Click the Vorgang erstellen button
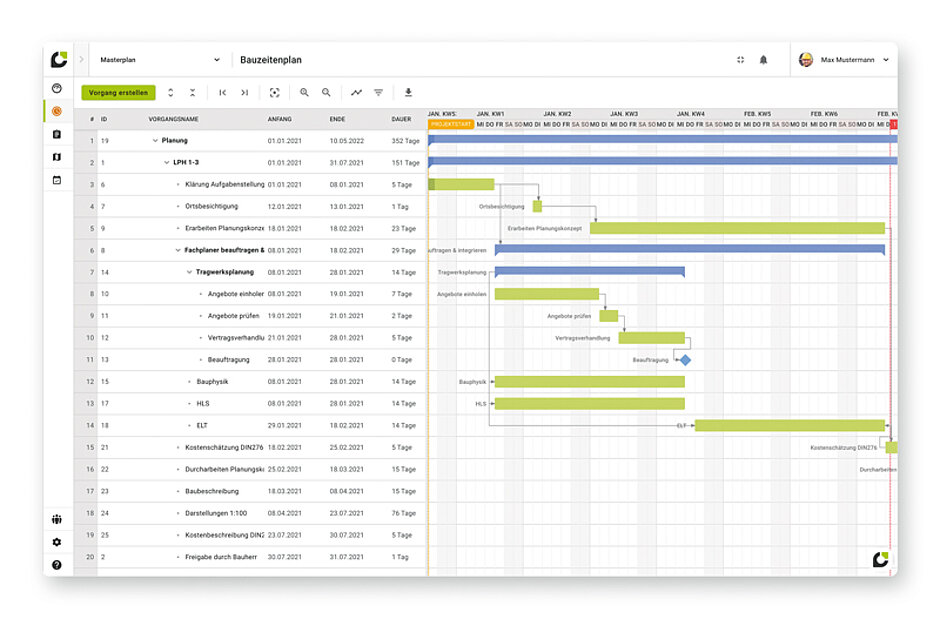 tap(118, 93)
